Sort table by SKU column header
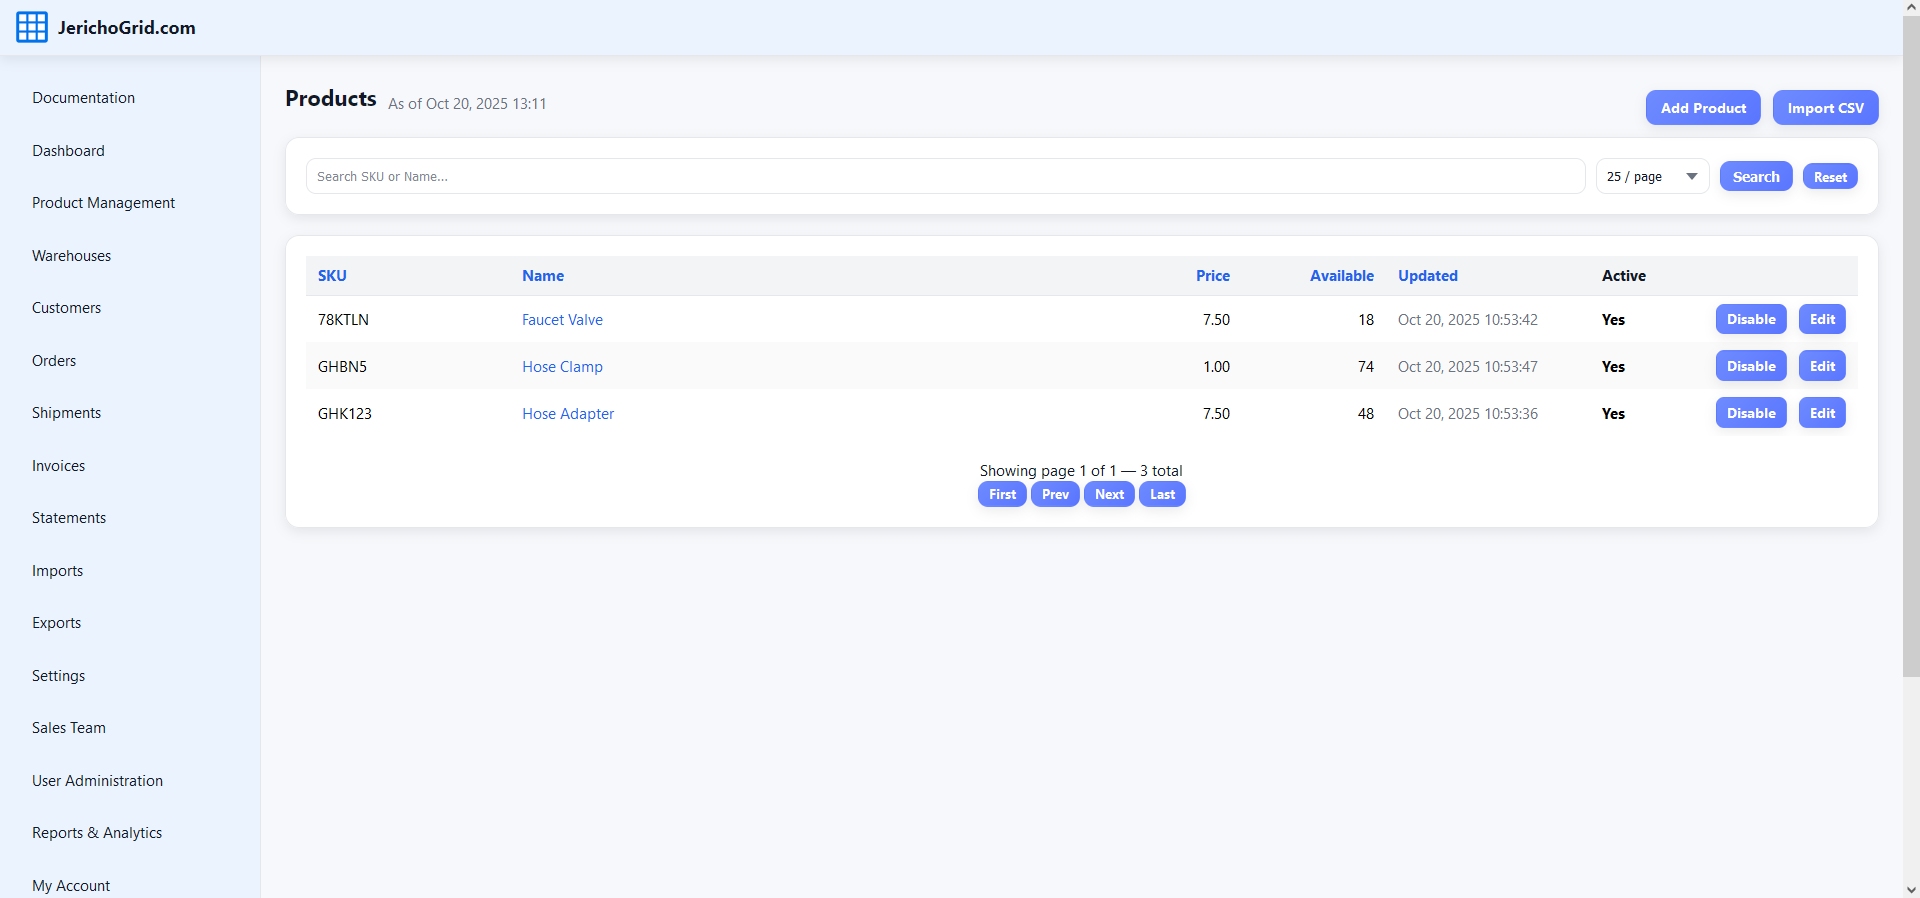Image resolution: width=1920 pixels, height=898 pixels. (332, 276)
